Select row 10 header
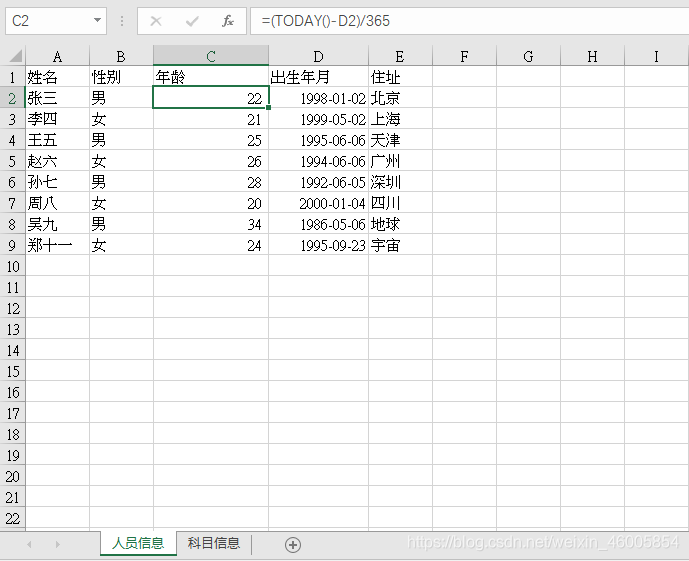Viewport: 689px width, 561px height. [x=12, y=266]
